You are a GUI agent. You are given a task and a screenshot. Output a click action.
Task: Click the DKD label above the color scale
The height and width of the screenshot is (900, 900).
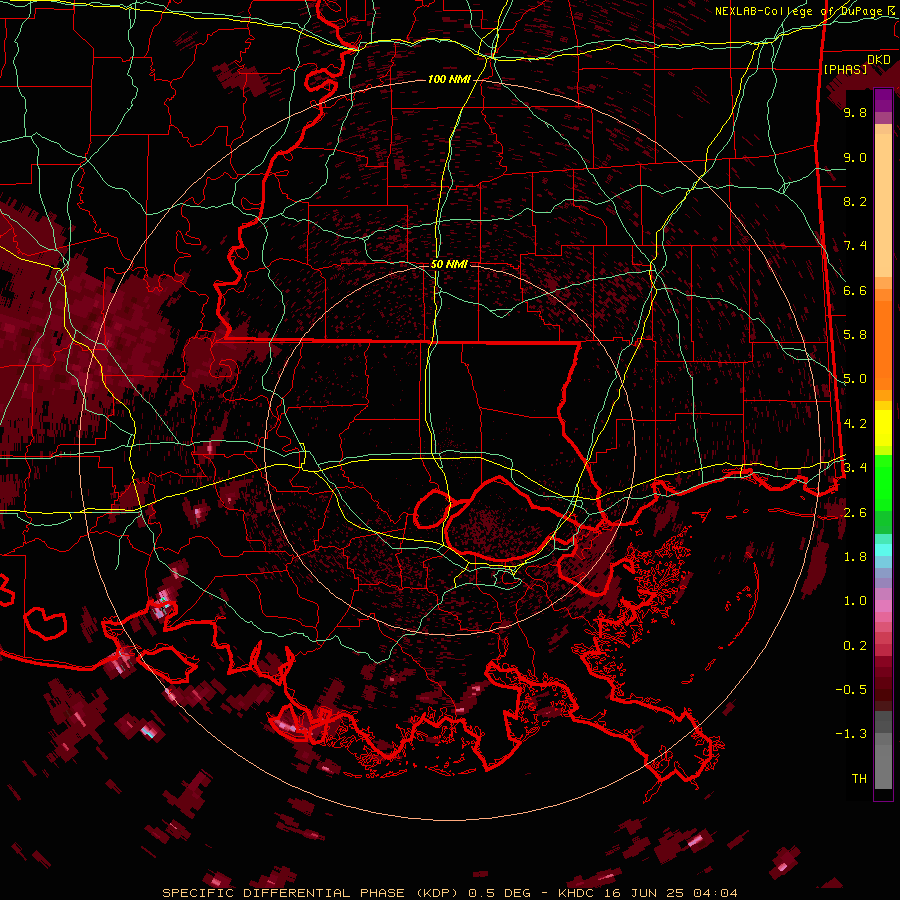879,60
